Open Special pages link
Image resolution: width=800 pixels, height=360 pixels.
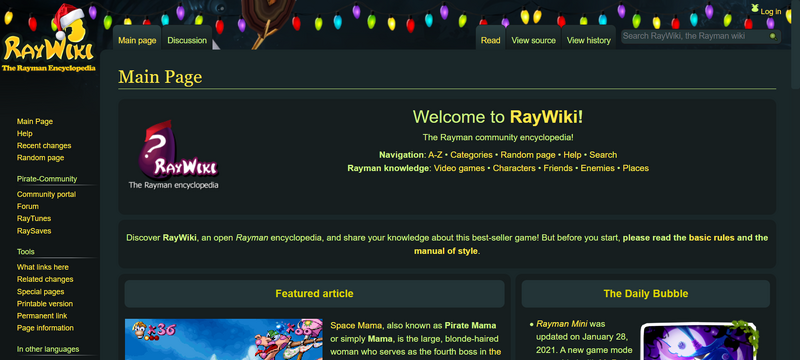pos(40,292)
